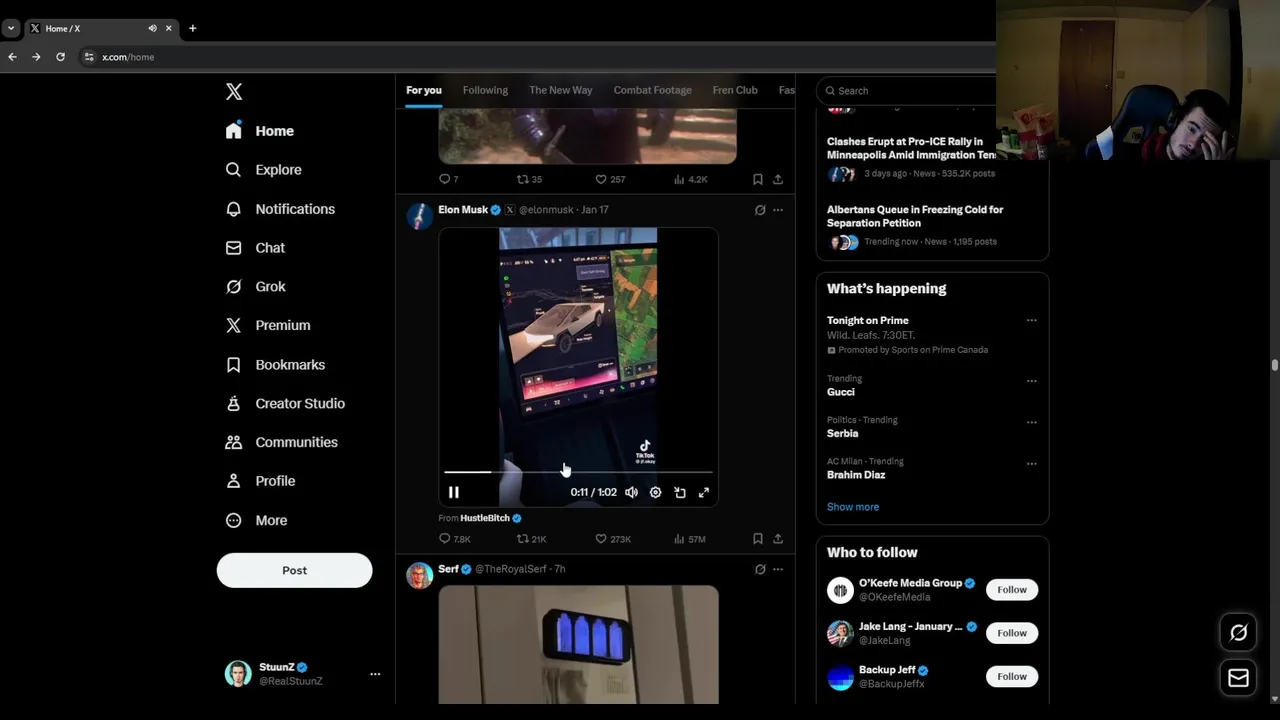The width and height of the screenshot is (1280, 720).
Task: Repost Elon Musk post
Action: pos(531,539)
